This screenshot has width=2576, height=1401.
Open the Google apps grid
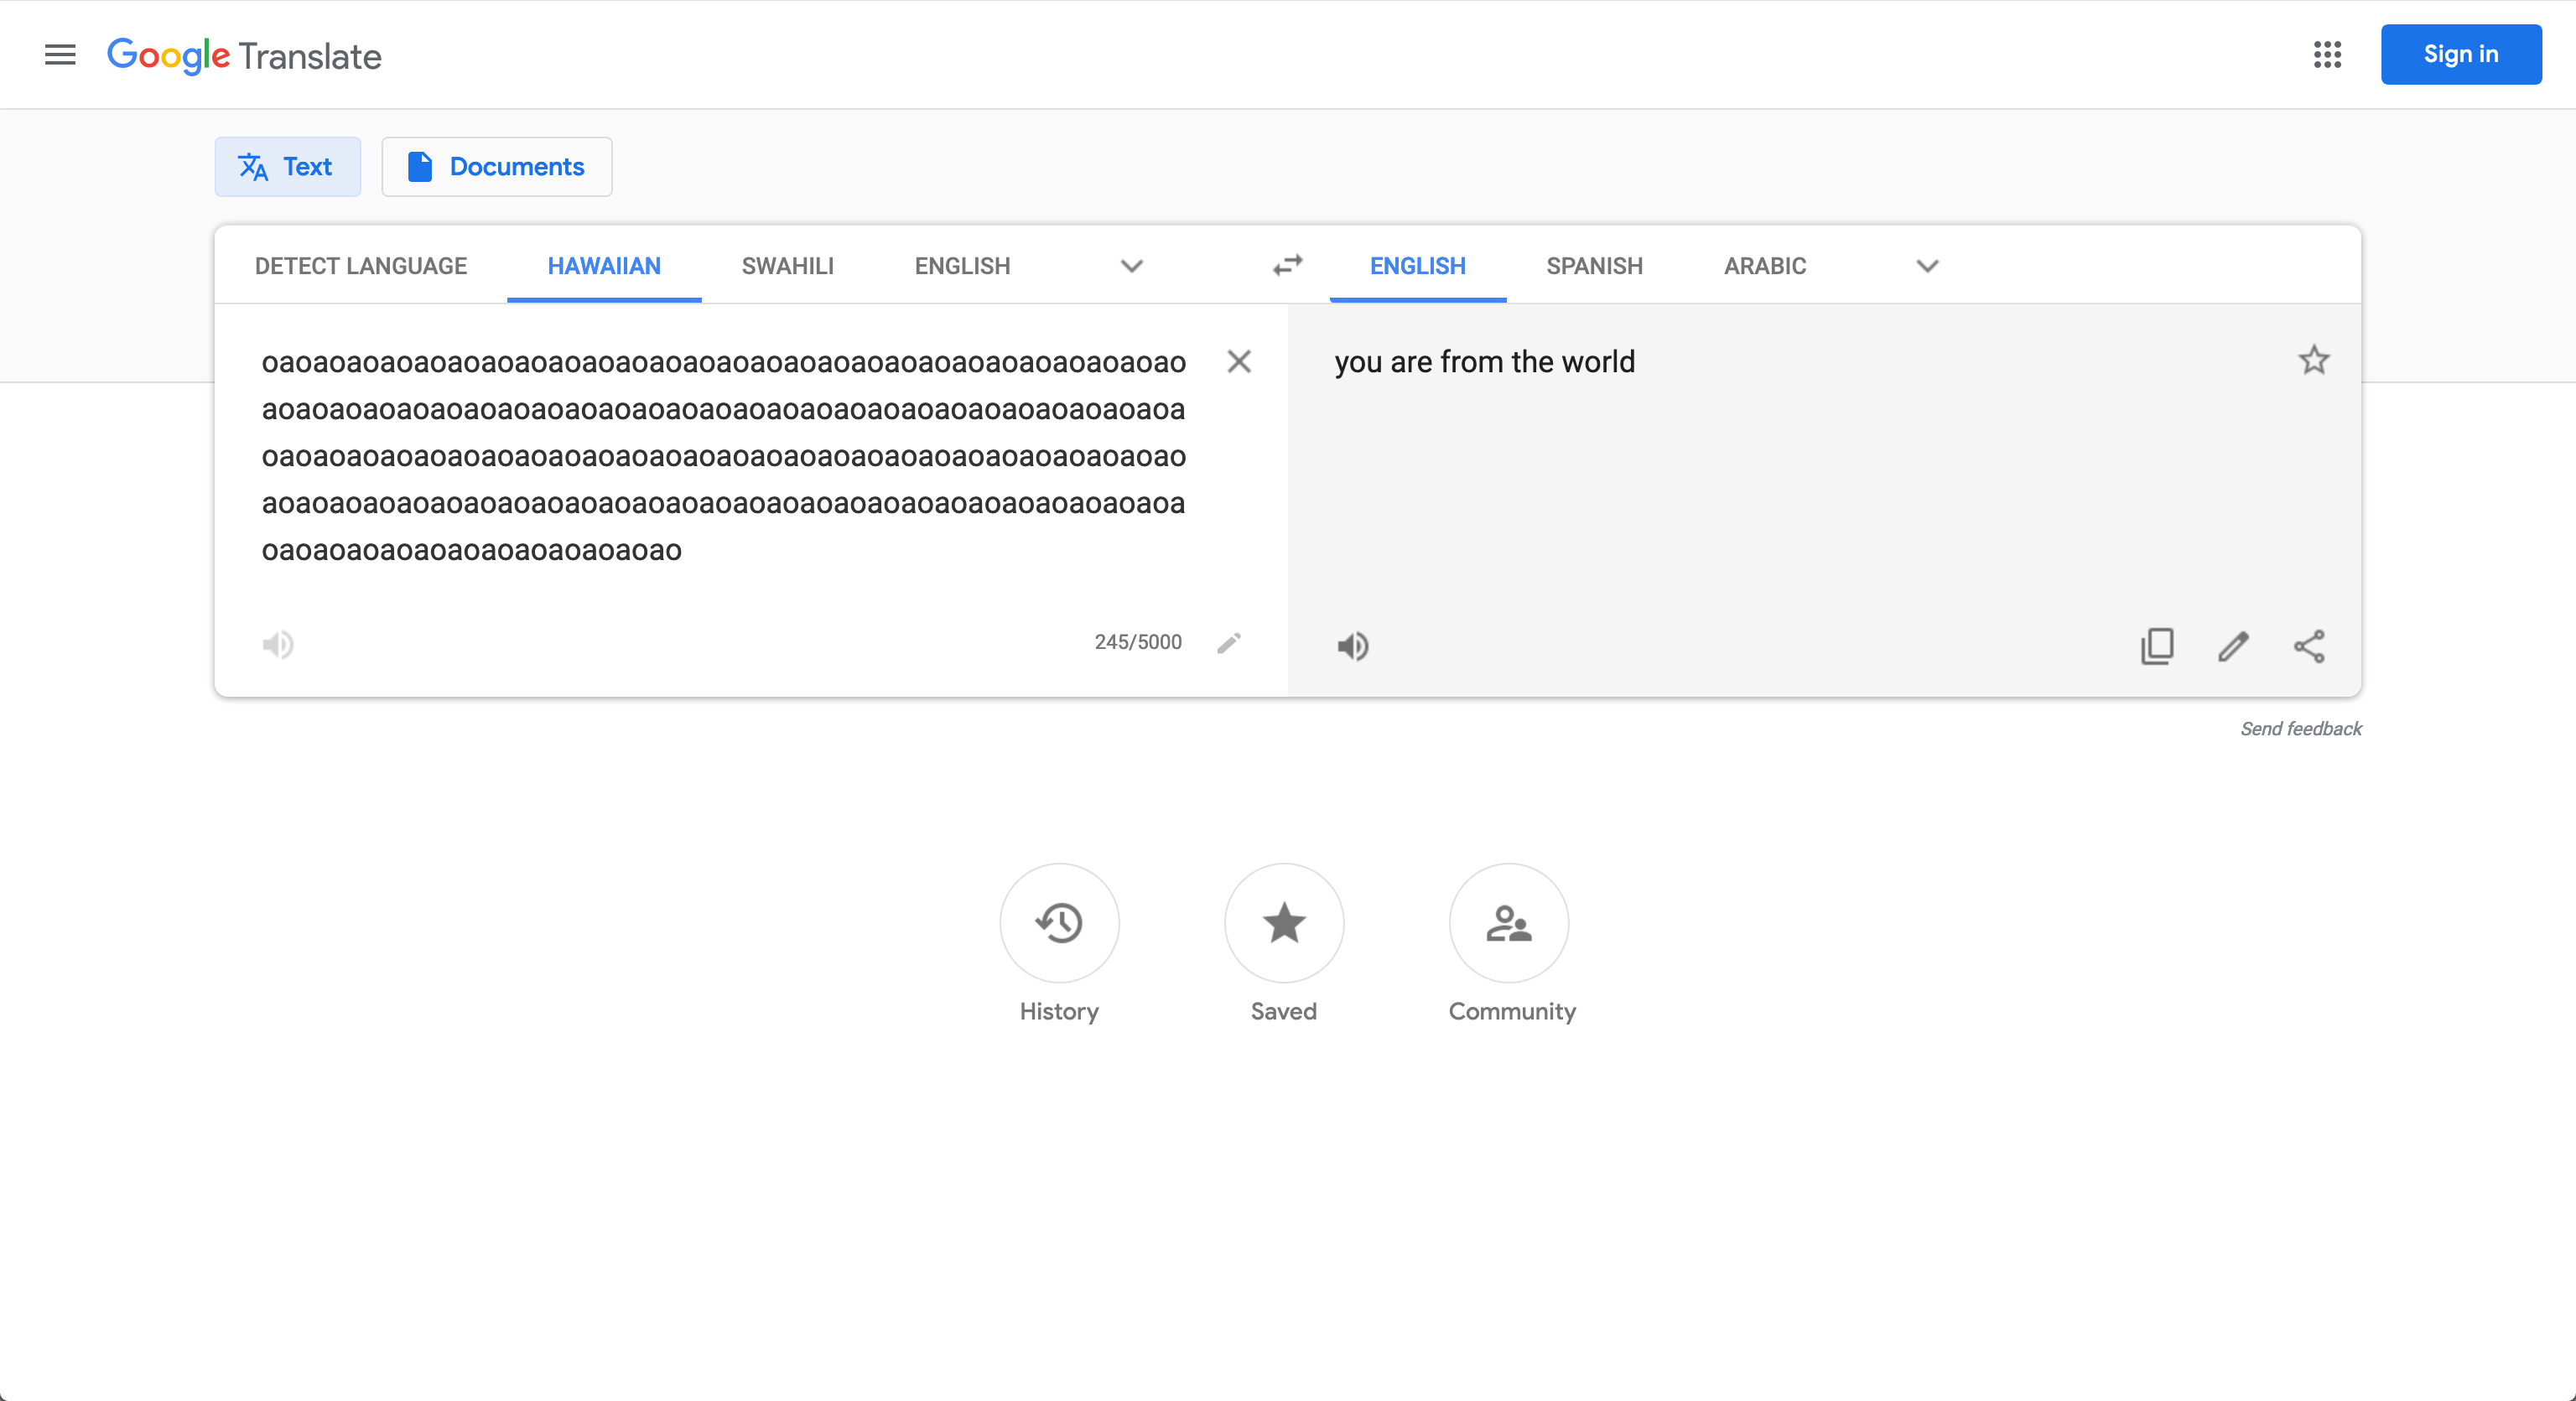coord(2327,55)
